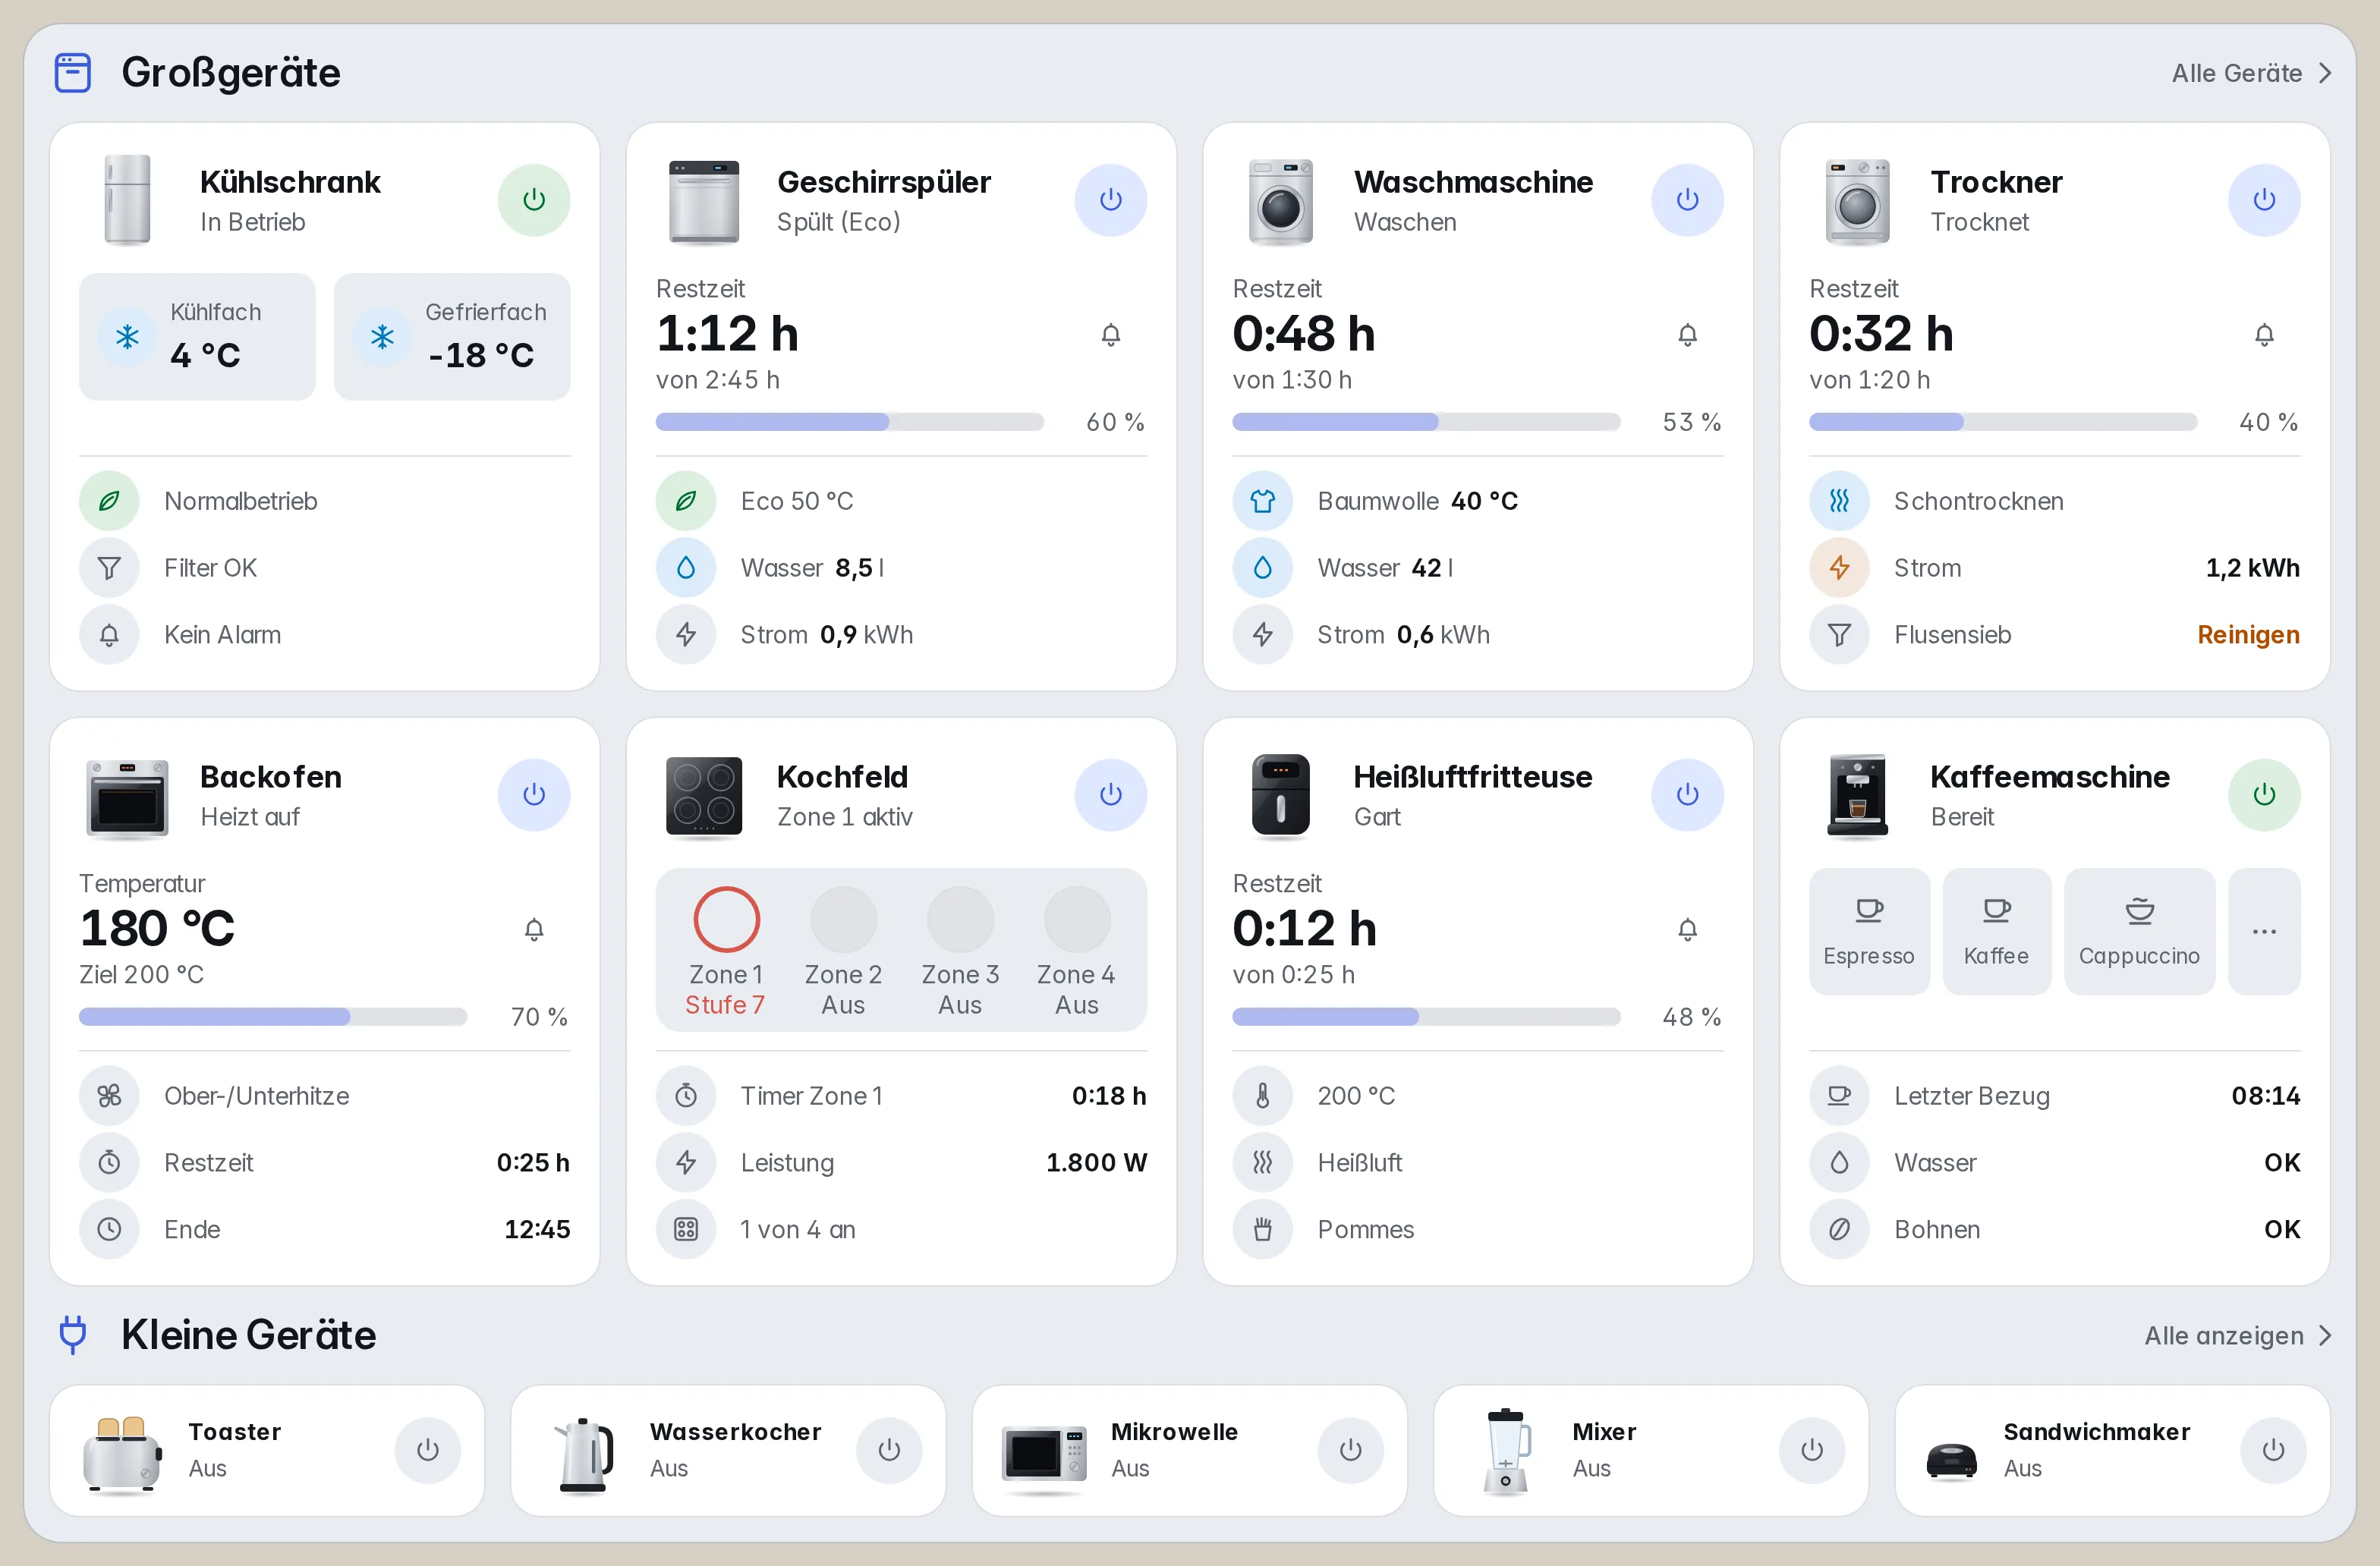This screenshot has width=2380, height=1566.
Task: Click the Pommes fries icon
Action: [1263, 1230]
